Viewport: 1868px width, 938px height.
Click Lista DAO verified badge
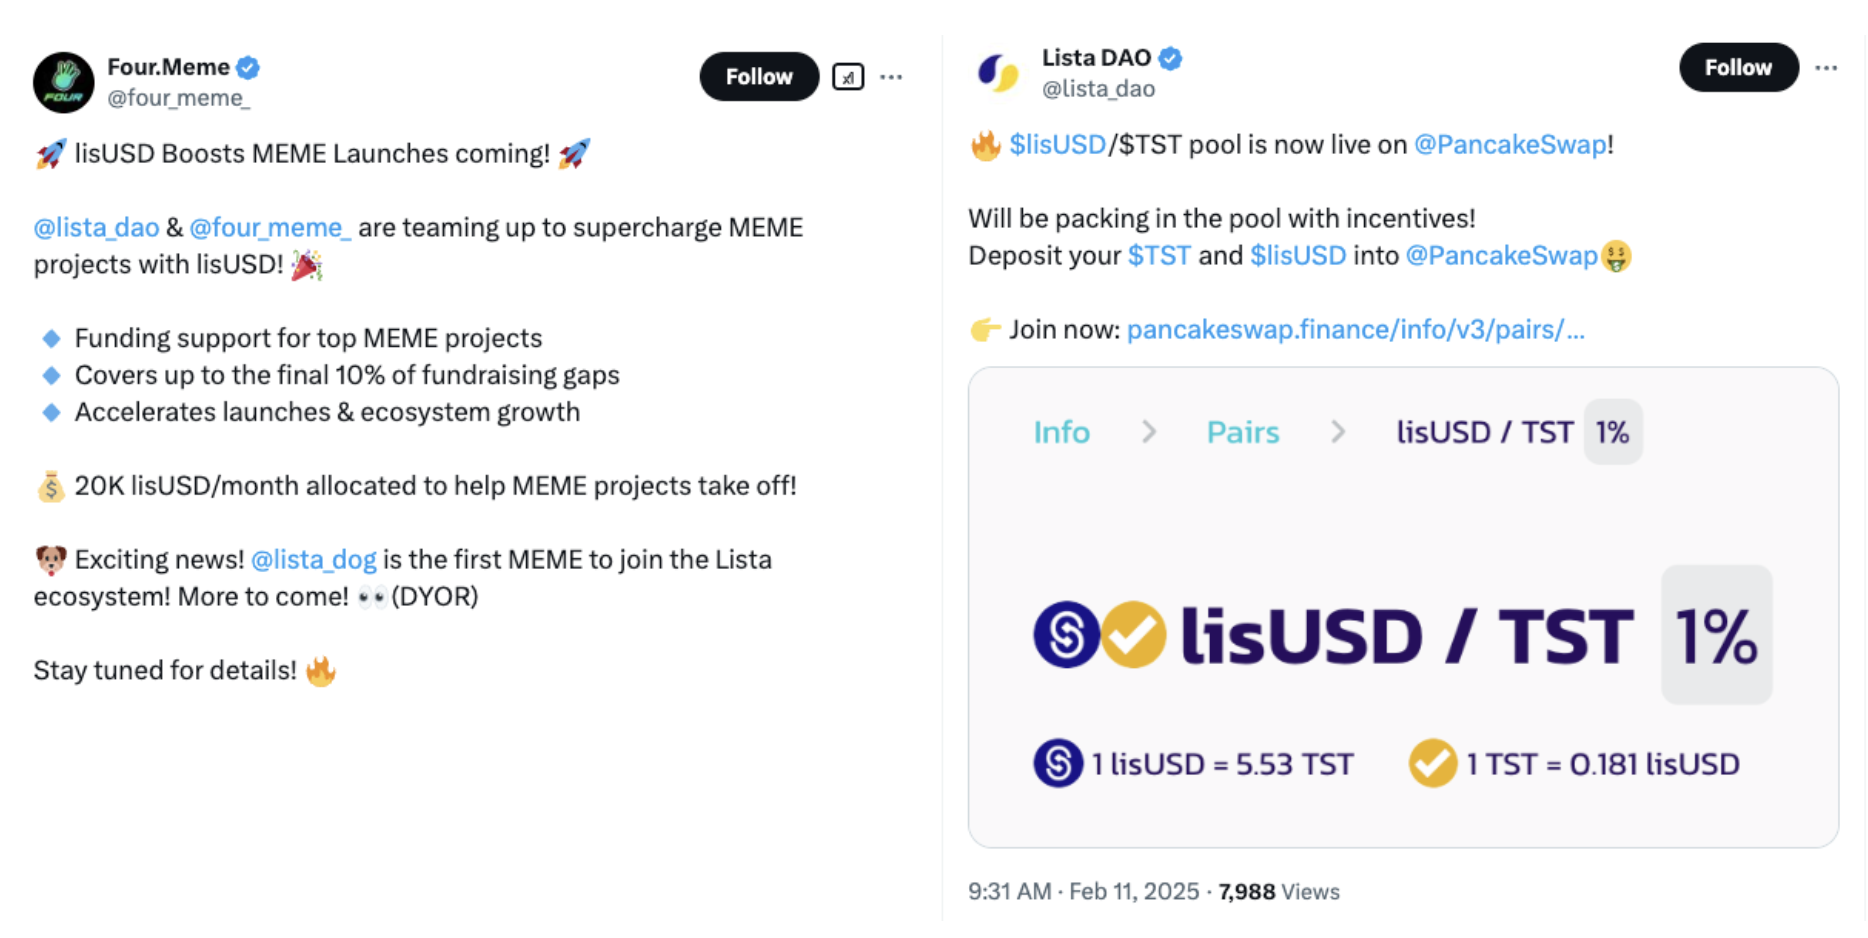pos(1170,59)
